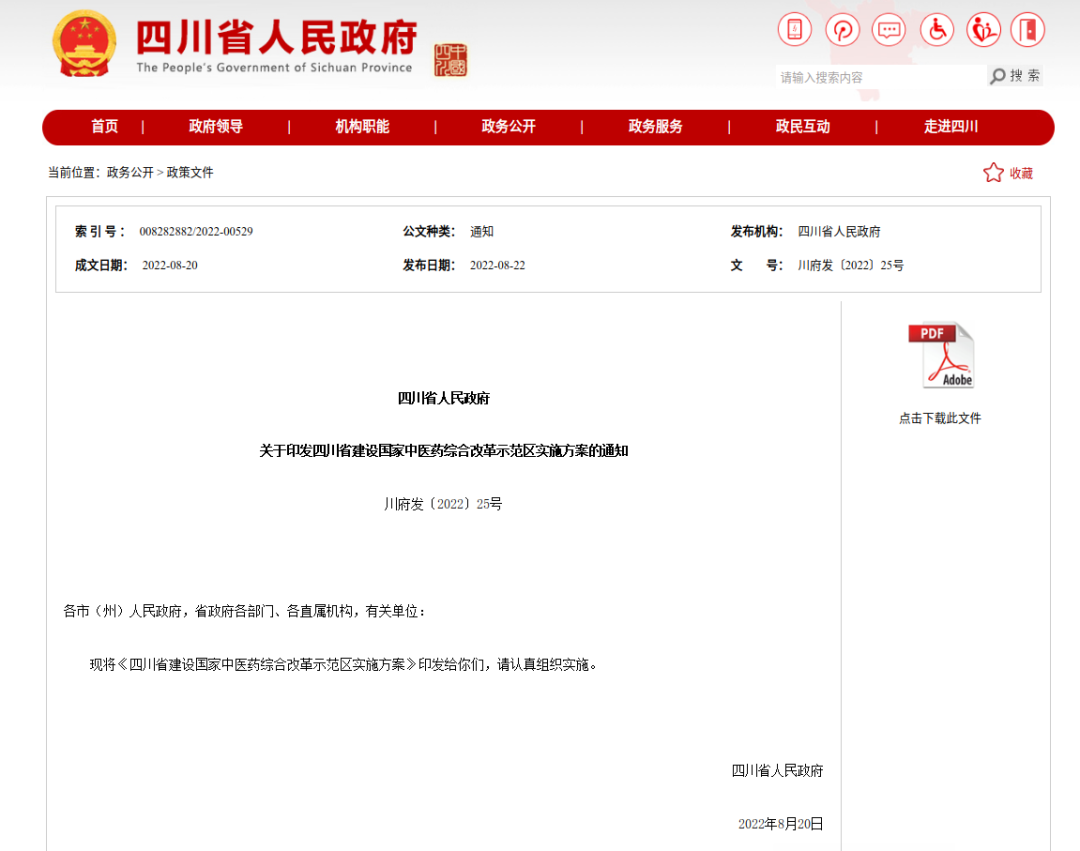Screen dimensions: 1080x851
Task: Open the mobile phone version icon
Action: 795,30
